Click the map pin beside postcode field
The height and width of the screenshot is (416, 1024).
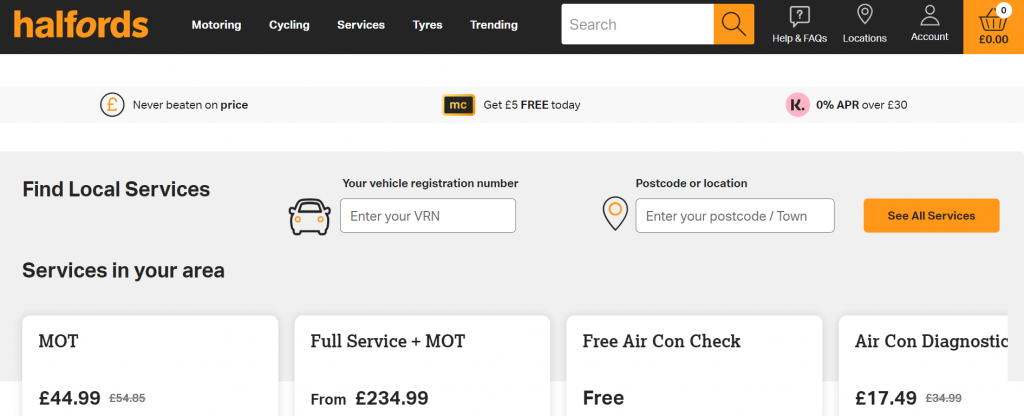[615, 214]
